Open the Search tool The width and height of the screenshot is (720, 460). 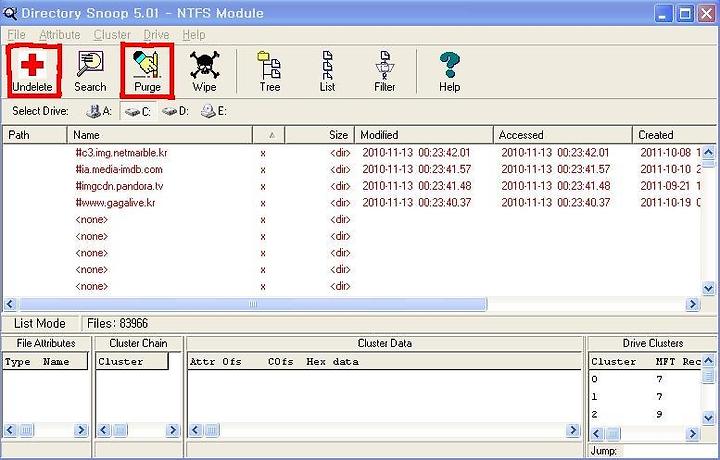point(90,71)
